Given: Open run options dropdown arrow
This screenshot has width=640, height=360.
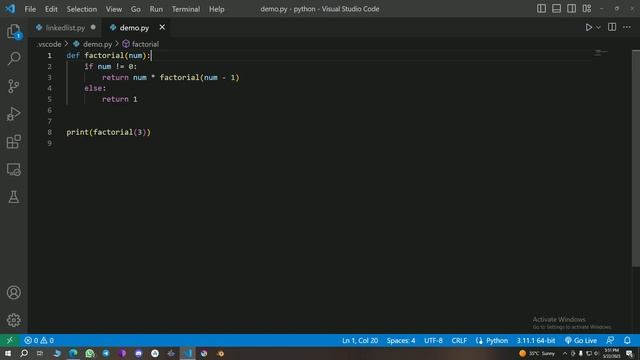Looking at the screenshot, I should pyautogui.click(x=598, y=27).
